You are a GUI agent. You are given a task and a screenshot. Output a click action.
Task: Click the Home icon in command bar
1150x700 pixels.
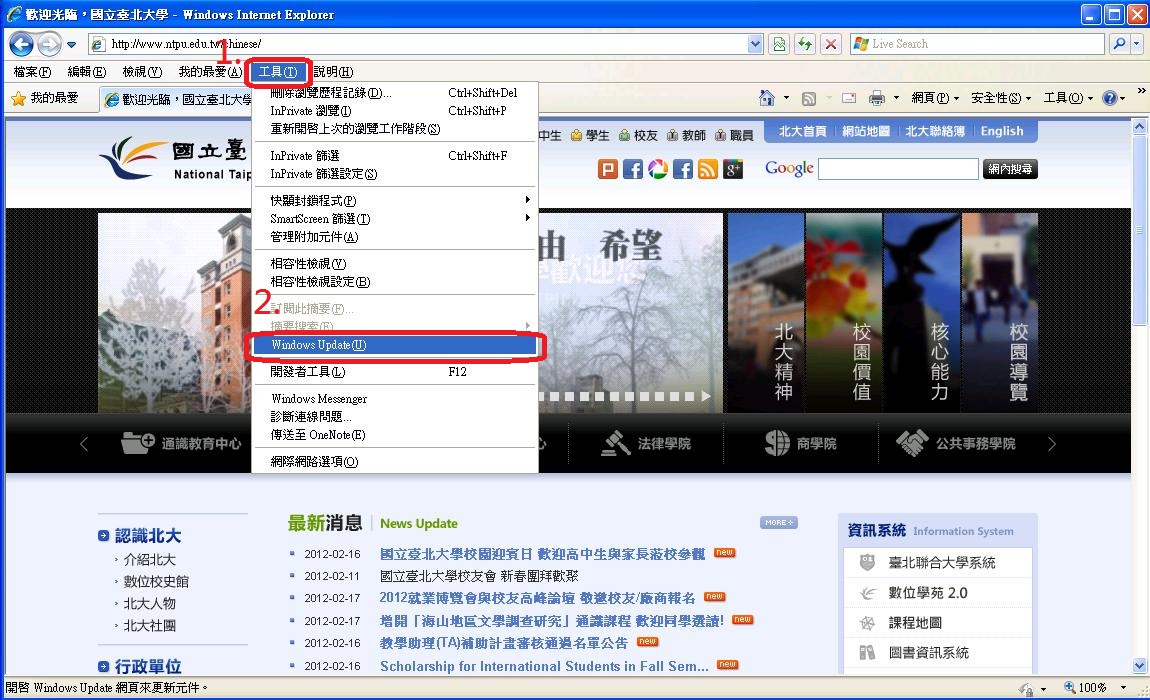coord(767,98)
